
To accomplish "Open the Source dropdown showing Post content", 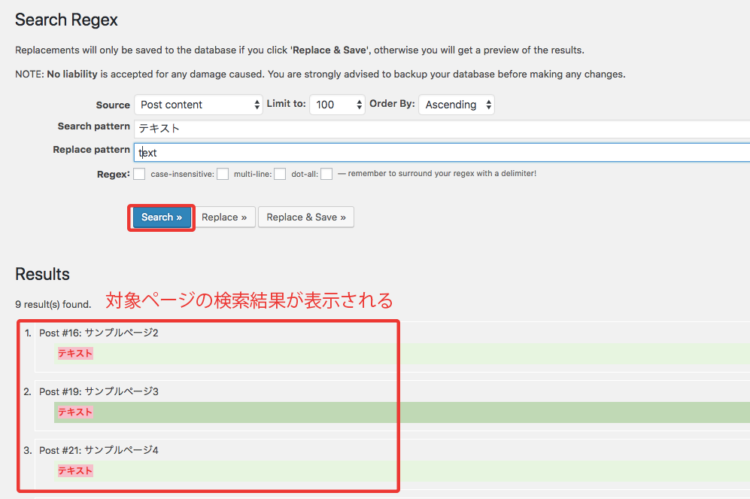I will 197,105.
